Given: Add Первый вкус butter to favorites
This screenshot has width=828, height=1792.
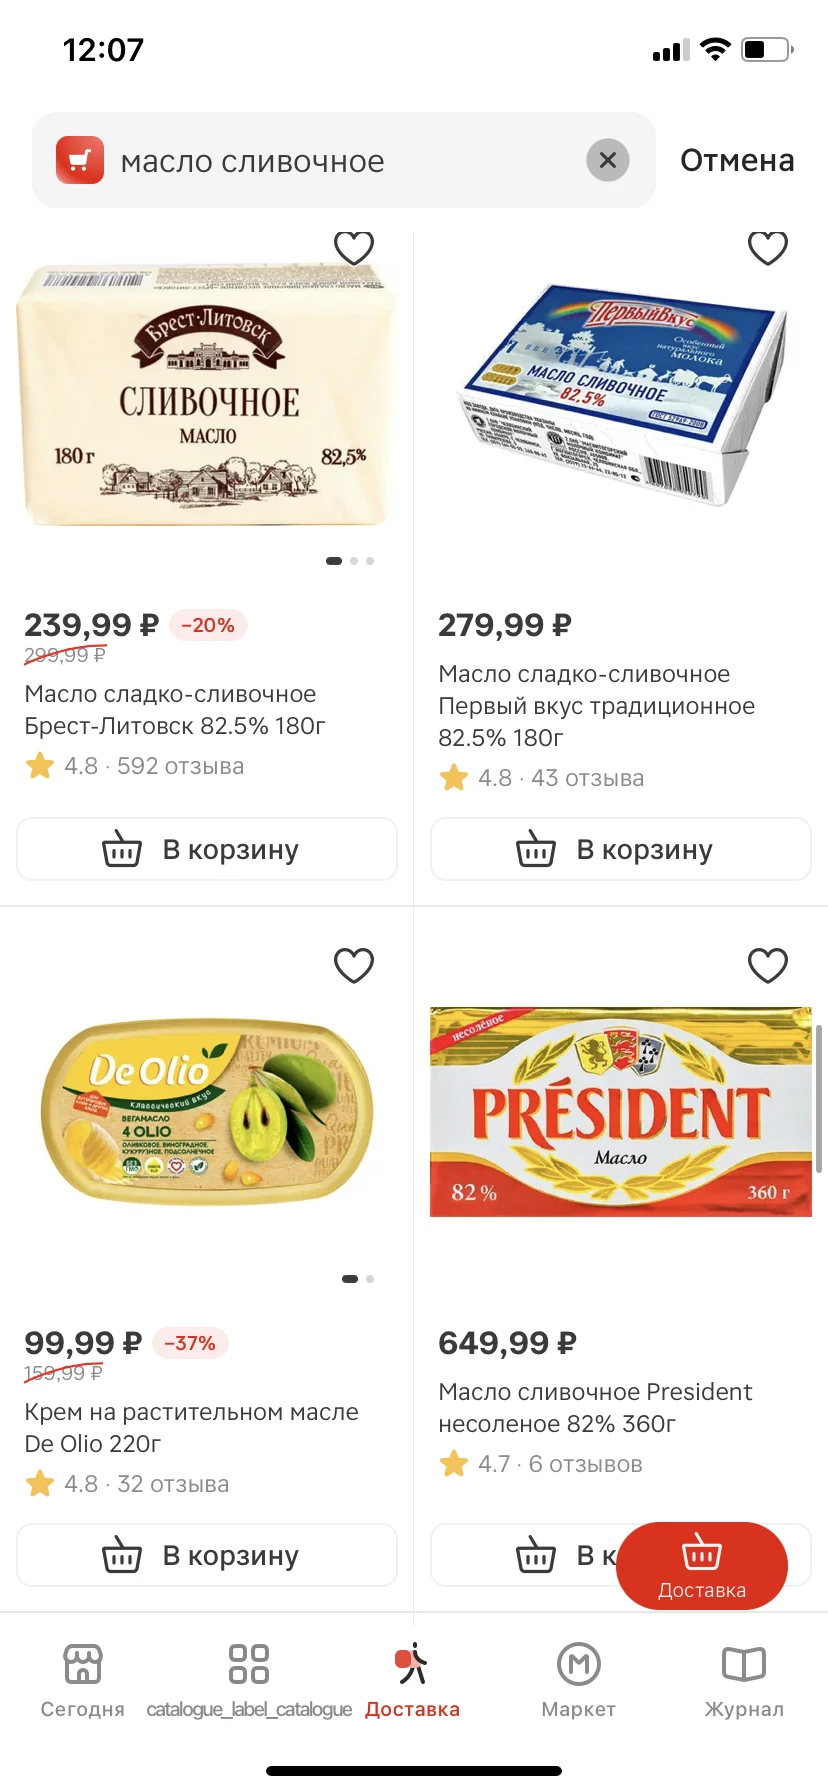Looking at the screenshot, I should click(x=767, y=247).
